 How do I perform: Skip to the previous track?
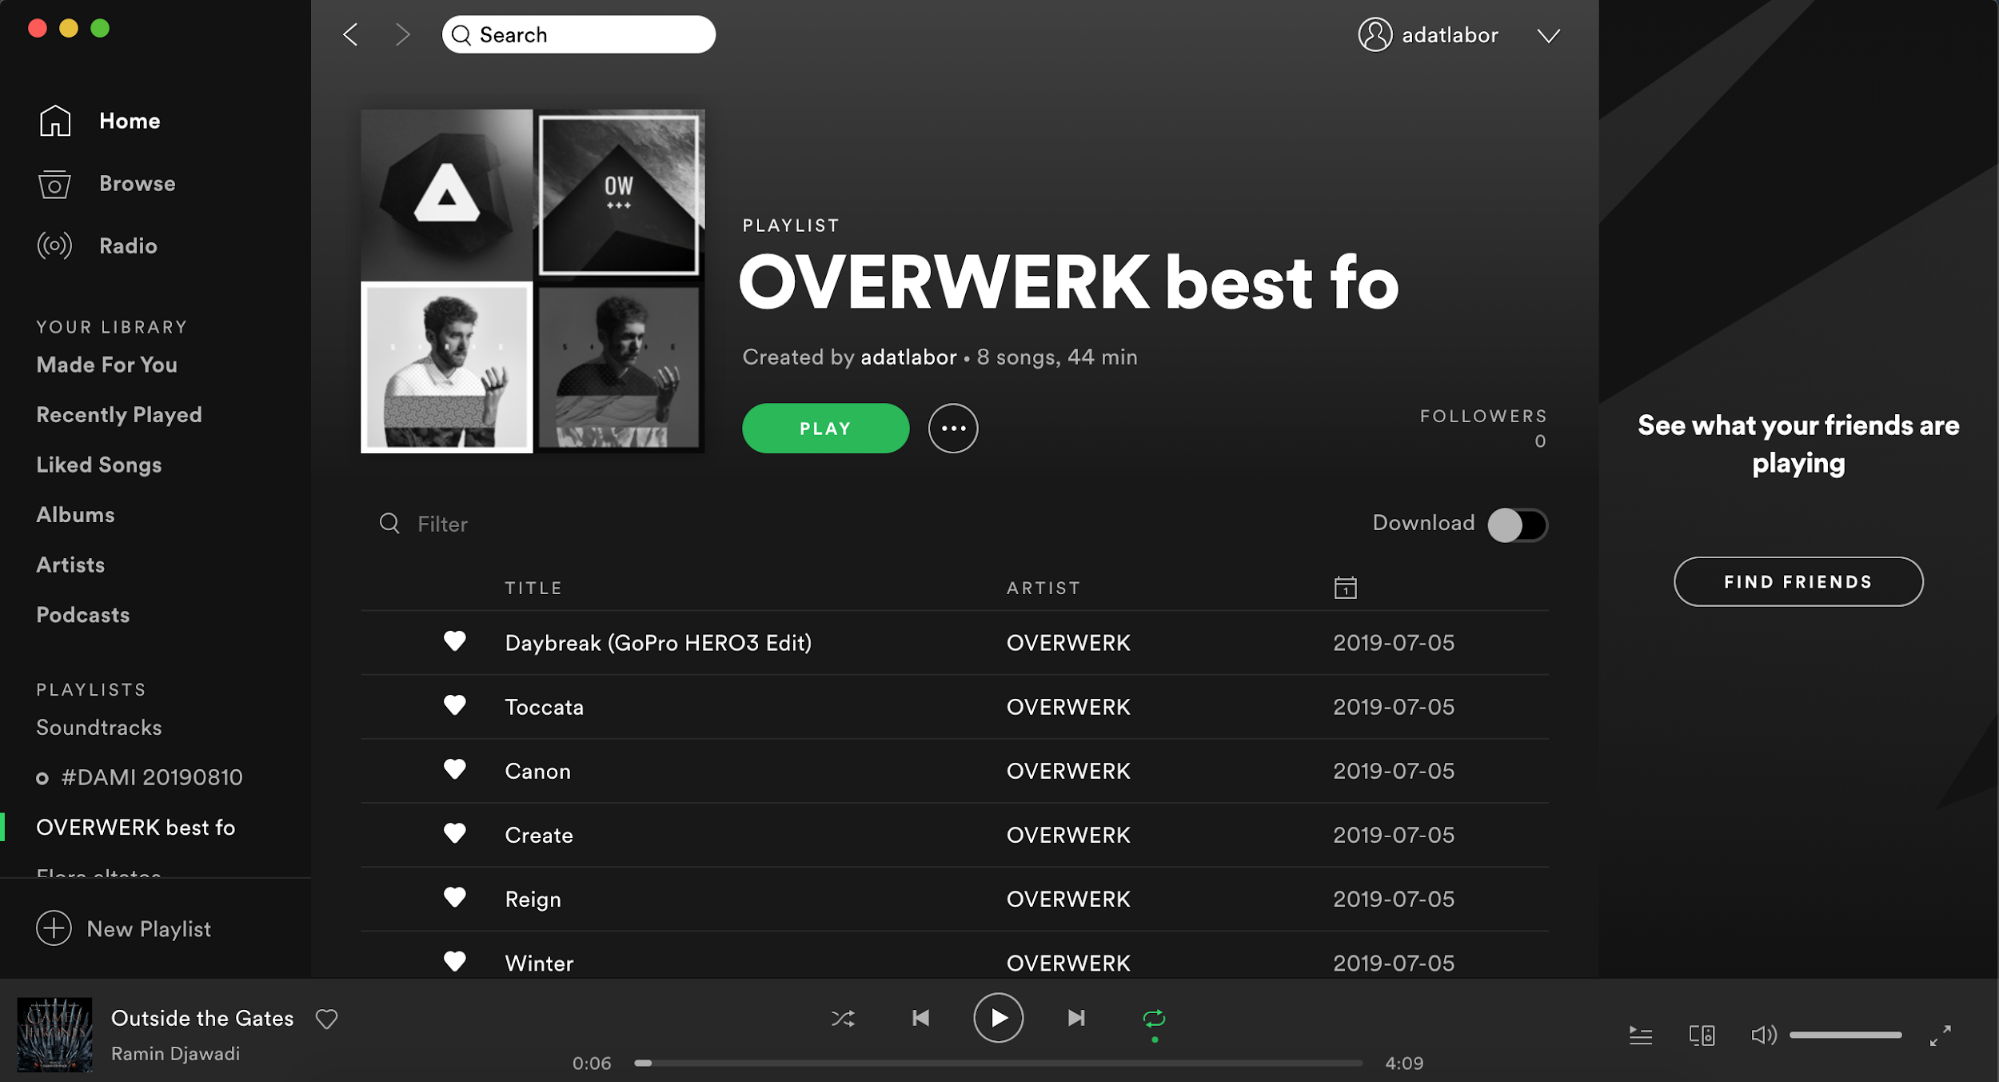pos(921,1018)
